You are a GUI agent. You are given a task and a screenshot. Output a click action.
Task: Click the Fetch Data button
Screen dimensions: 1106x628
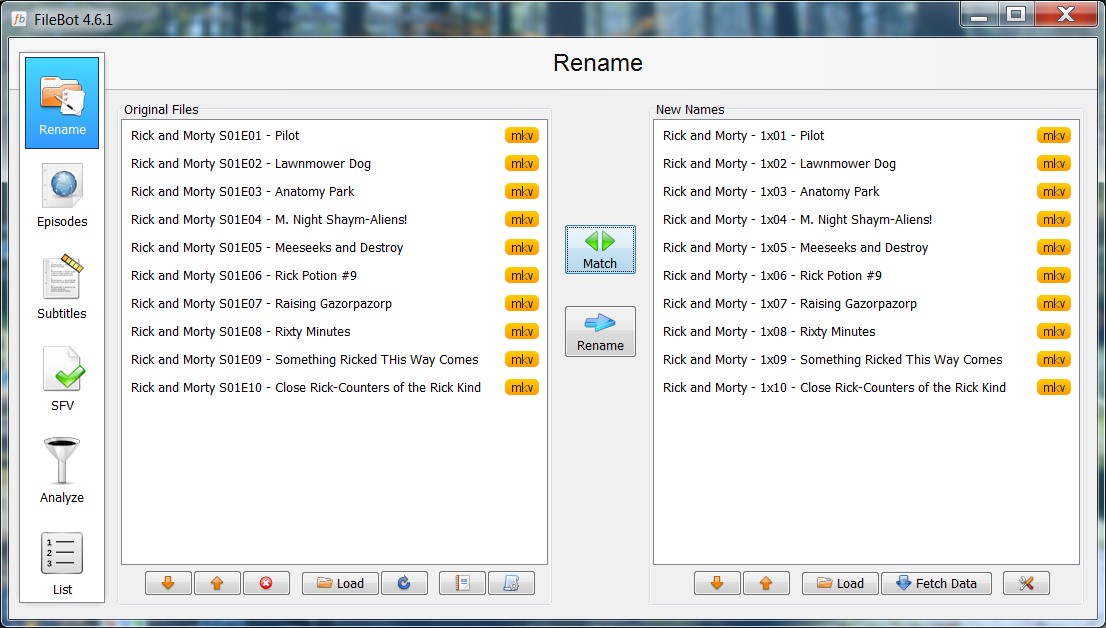[x=937, y=584]
